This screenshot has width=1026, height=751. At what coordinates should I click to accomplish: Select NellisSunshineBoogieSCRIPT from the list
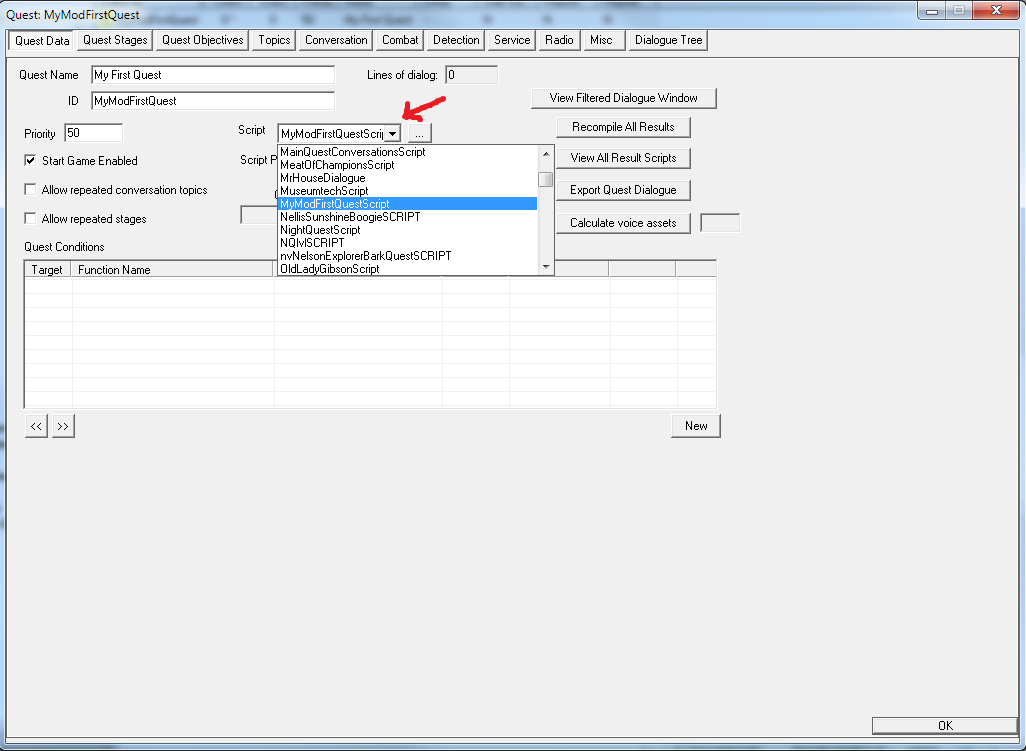tap(347, 216)
